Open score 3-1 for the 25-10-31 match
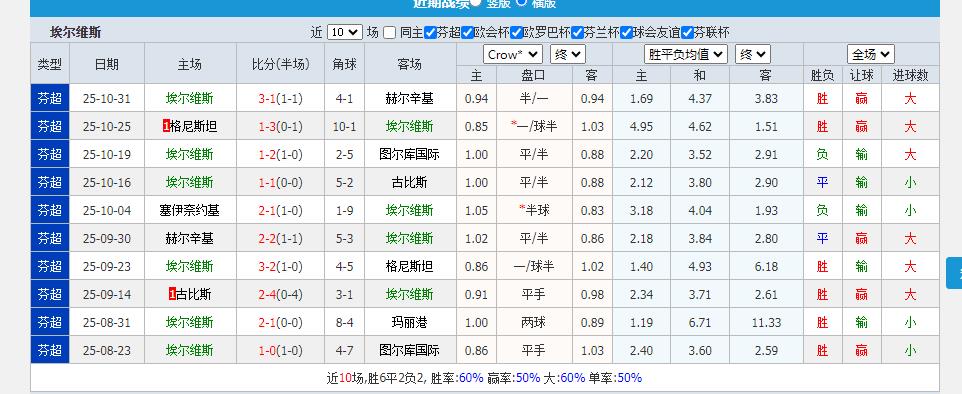Viewport: 962px width, 394px height. [x=266, y=98]
